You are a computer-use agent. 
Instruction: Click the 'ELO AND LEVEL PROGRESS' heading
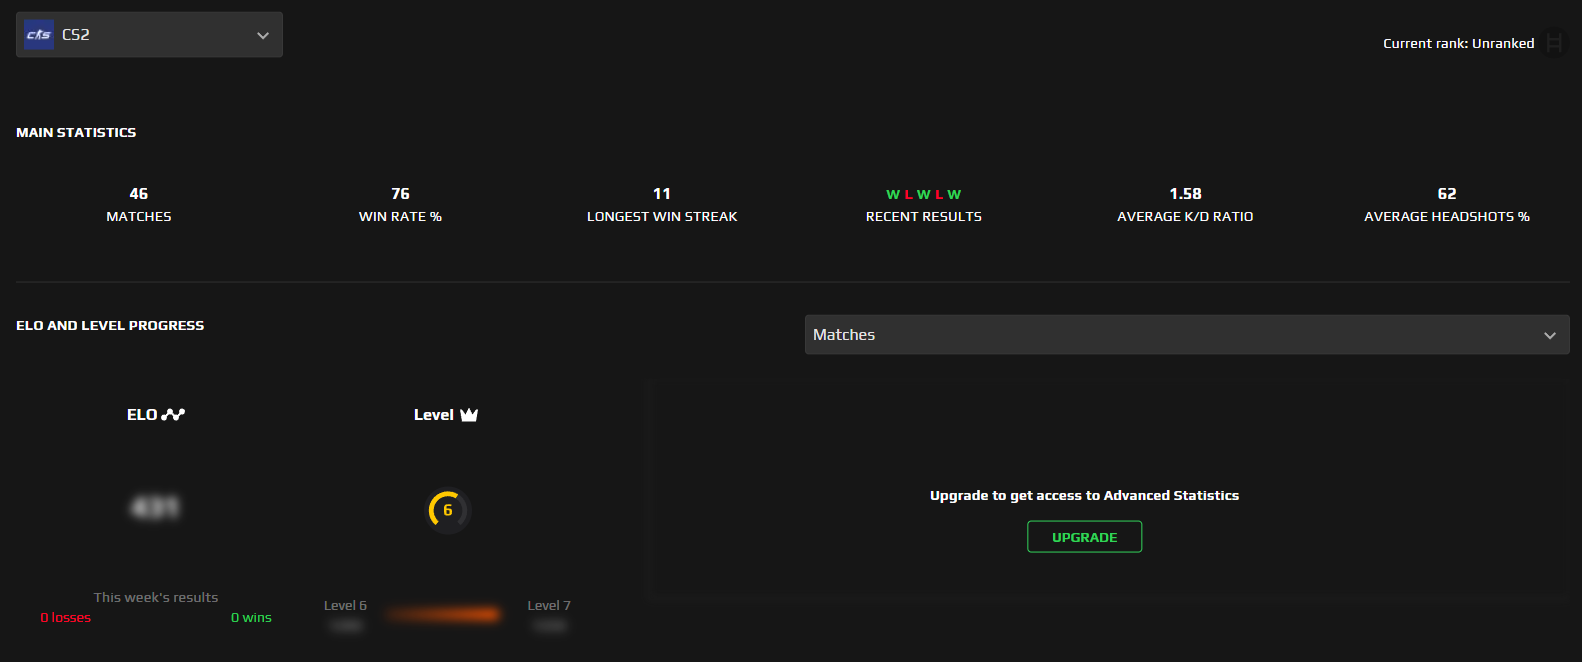click(110, 325)
